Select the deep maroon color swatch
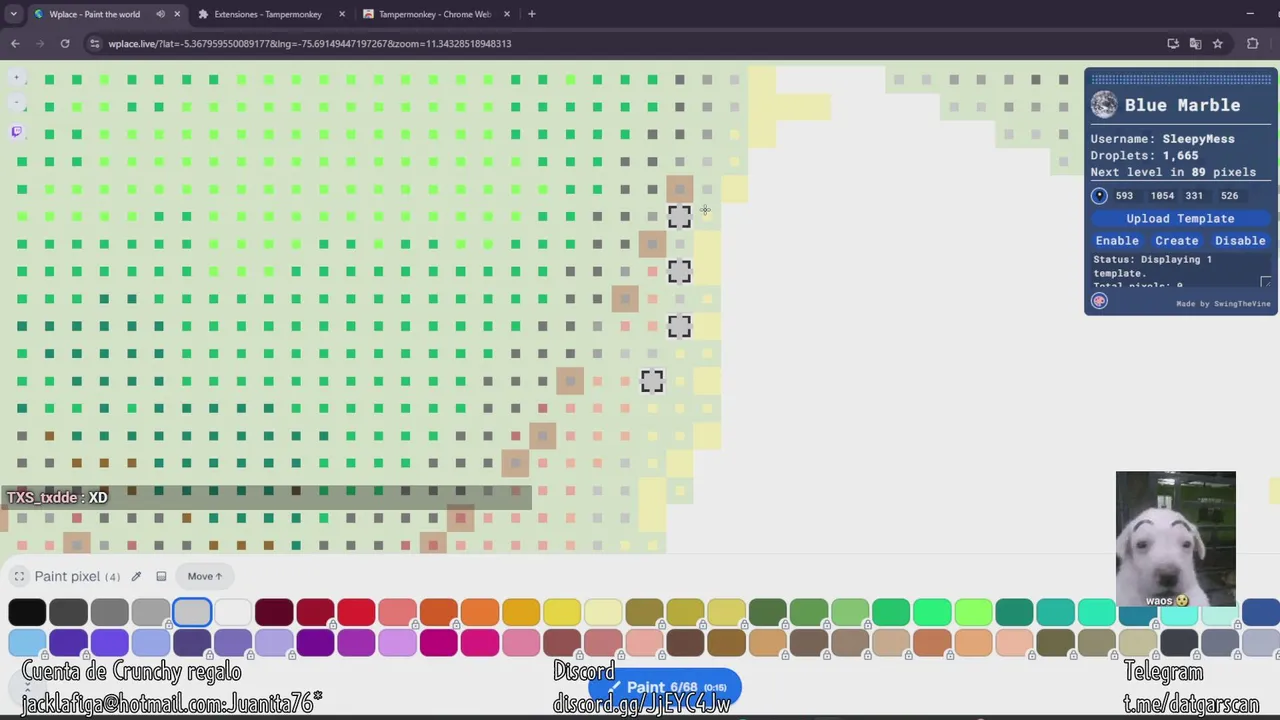The image size is (1280, 720). pyautogui.click(x=273, y=612)
